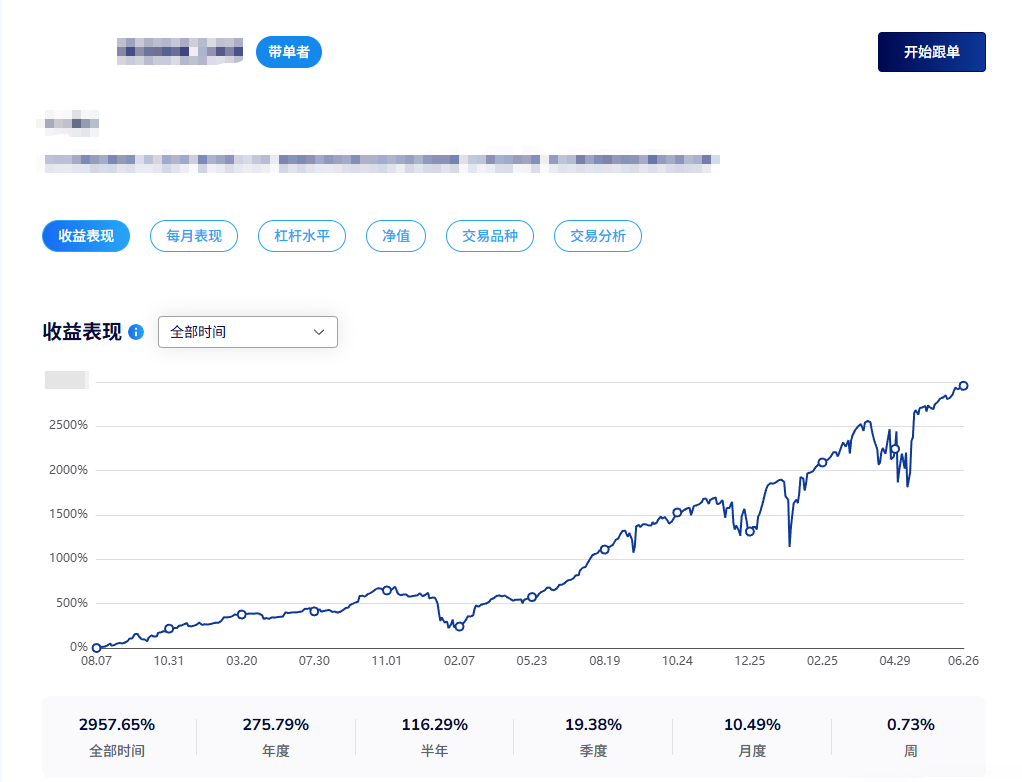Click the 2957.65% all-time return value

117,725
